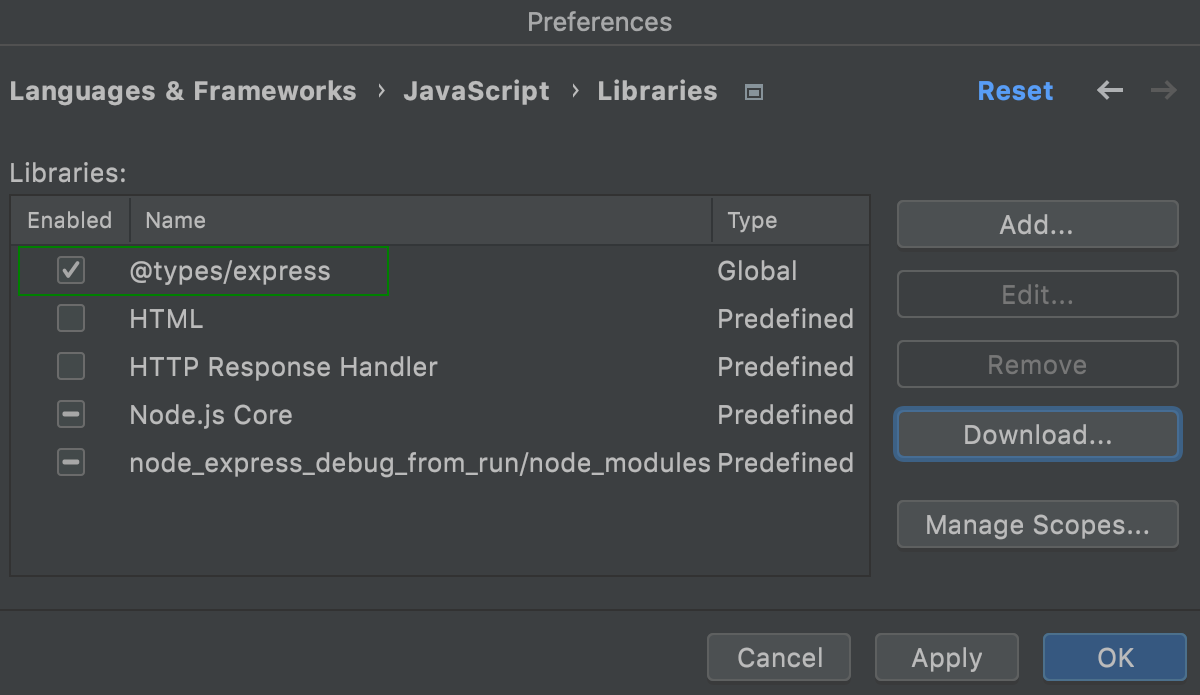Viewport: 1200px width, 695px height.
Task: Toggle the node_express_debug_from_run/node_modules checkbox
Action: (70, 462)
